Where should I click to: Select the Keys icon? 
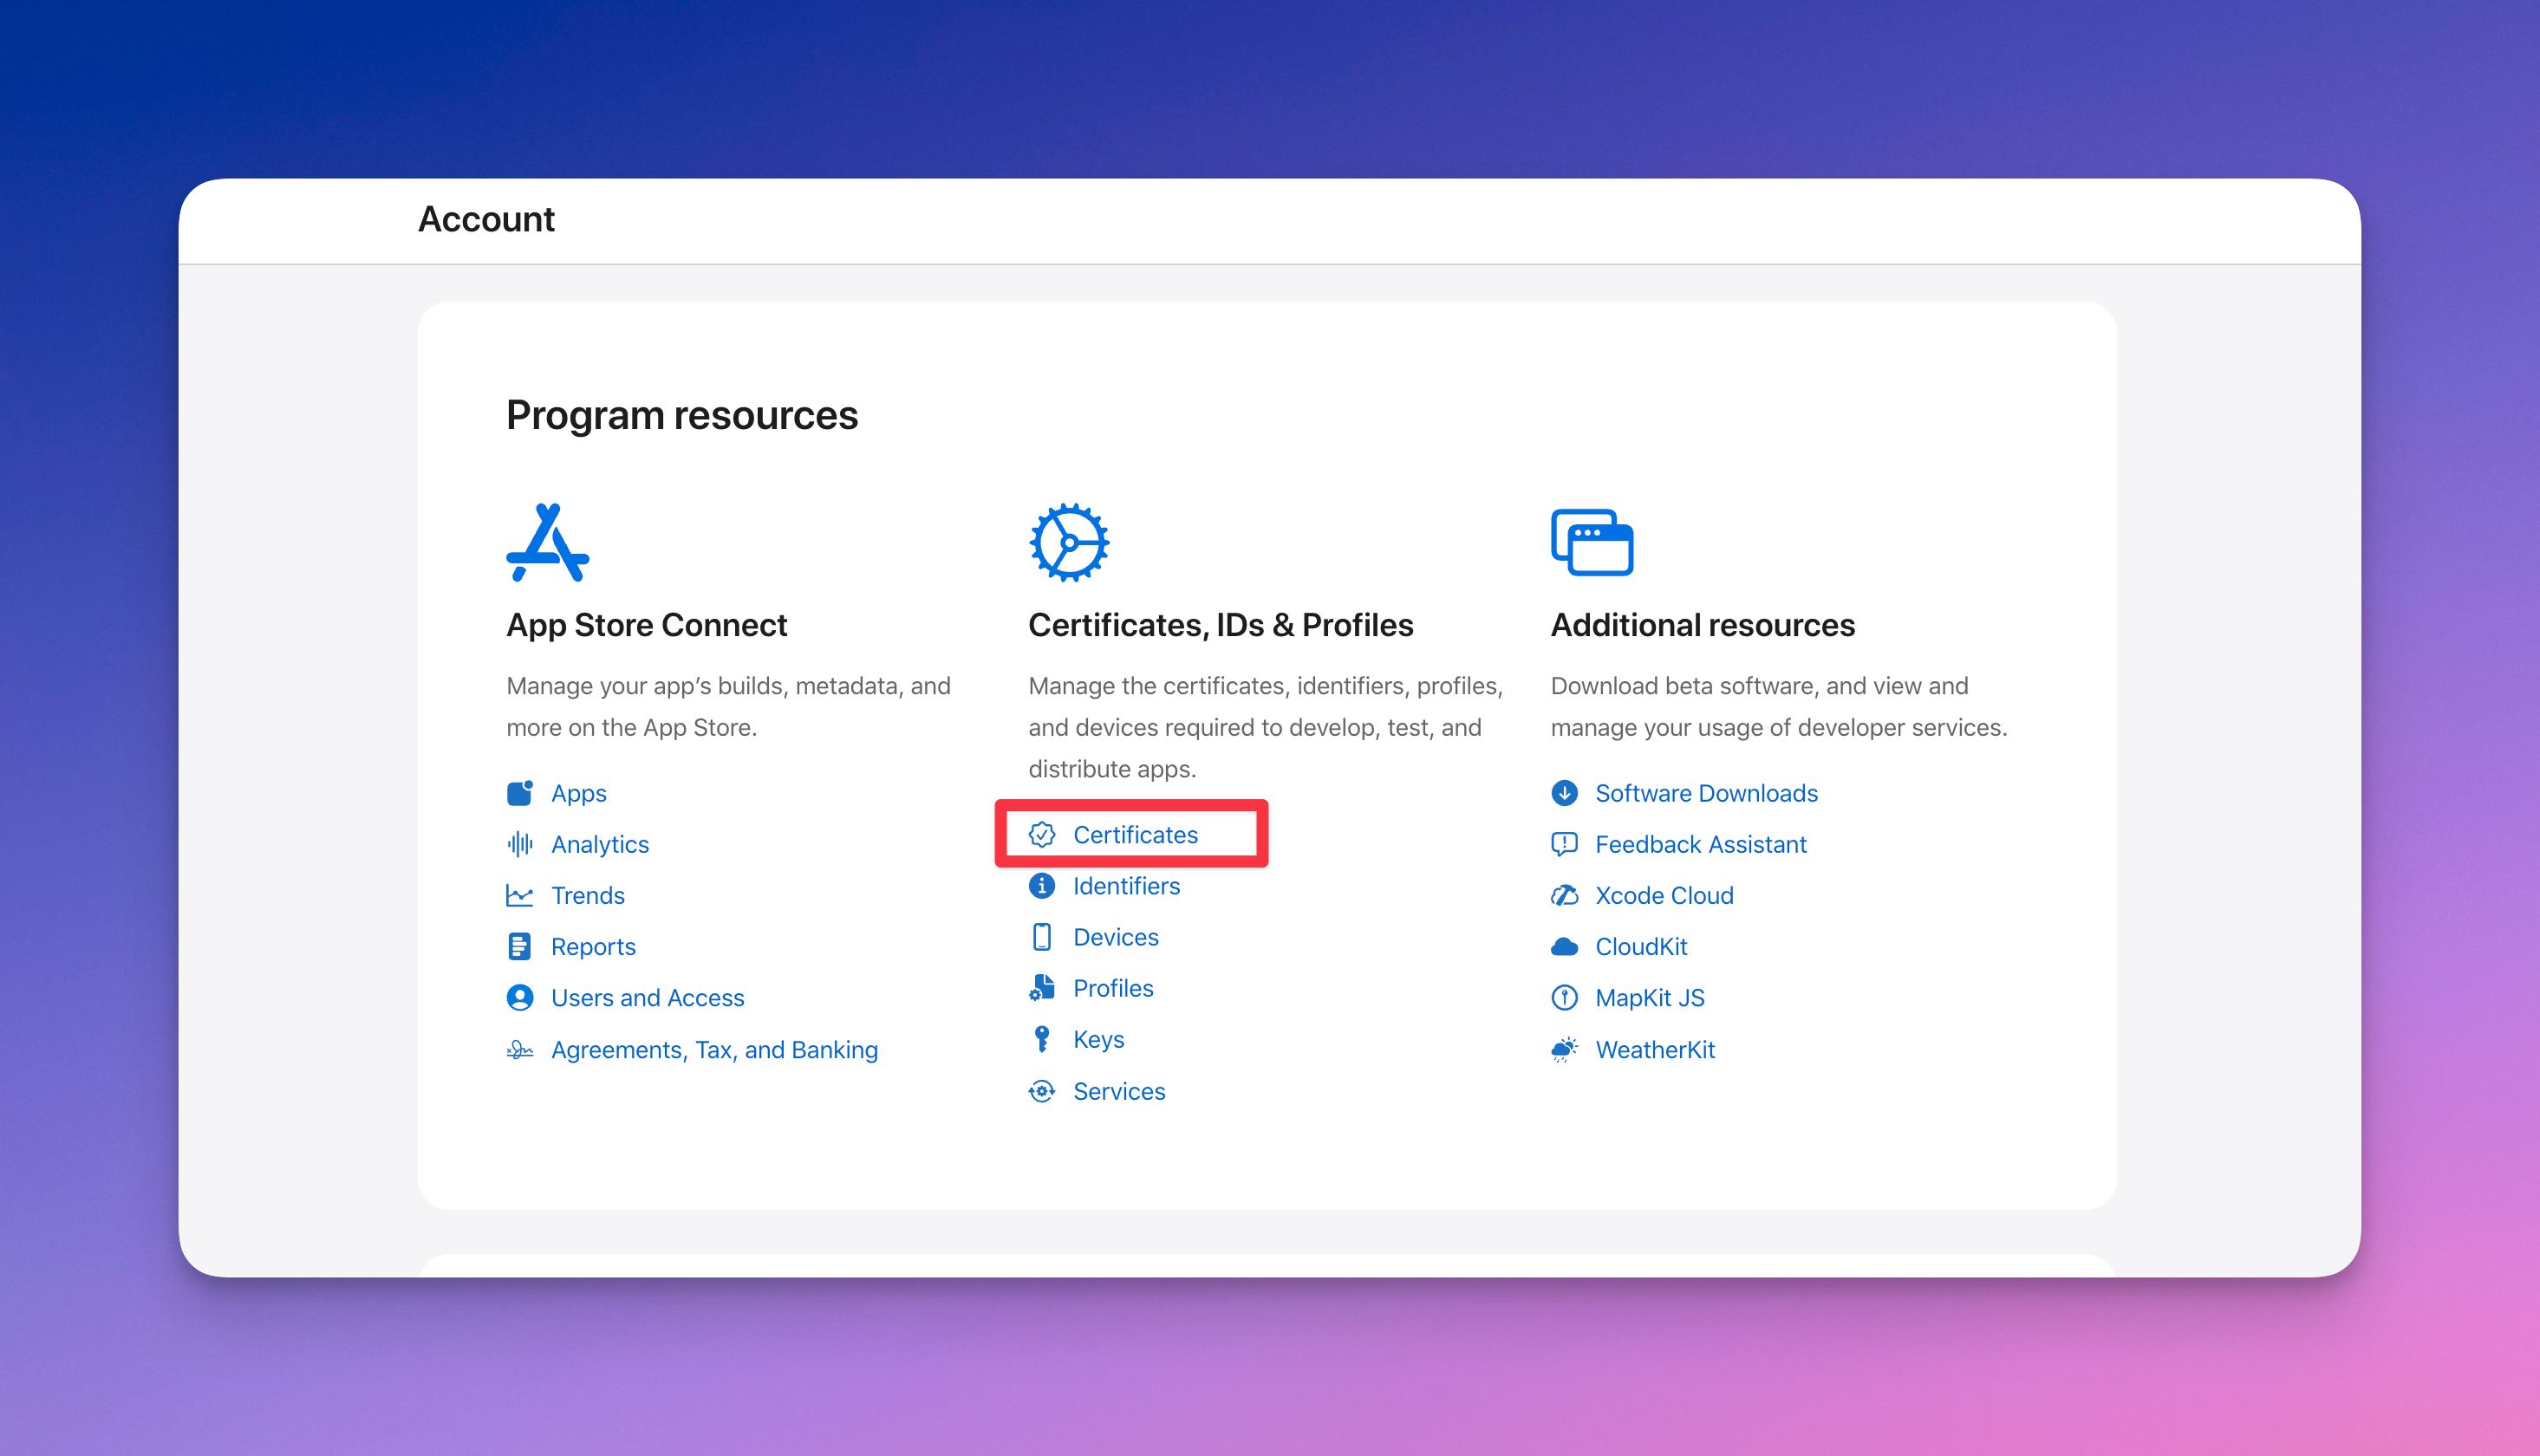click(1042, 1039)
